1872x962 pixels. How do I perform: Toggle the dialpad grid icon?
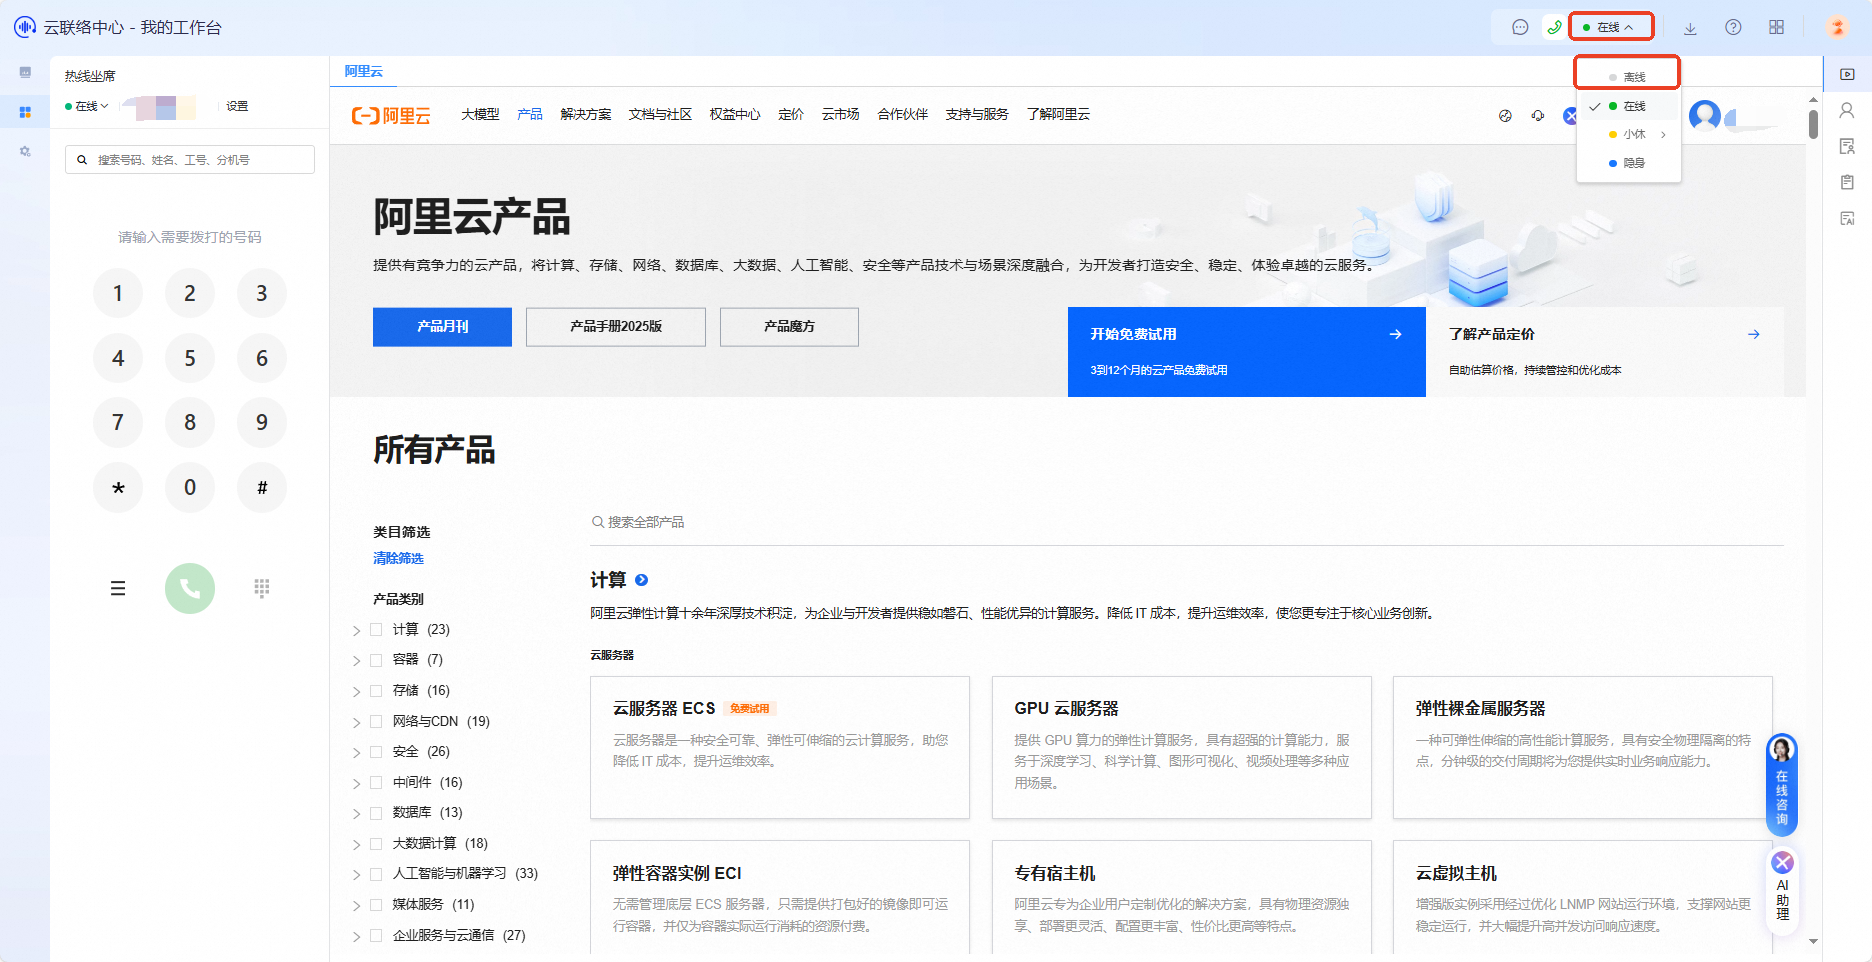click(x=262, y=588)
